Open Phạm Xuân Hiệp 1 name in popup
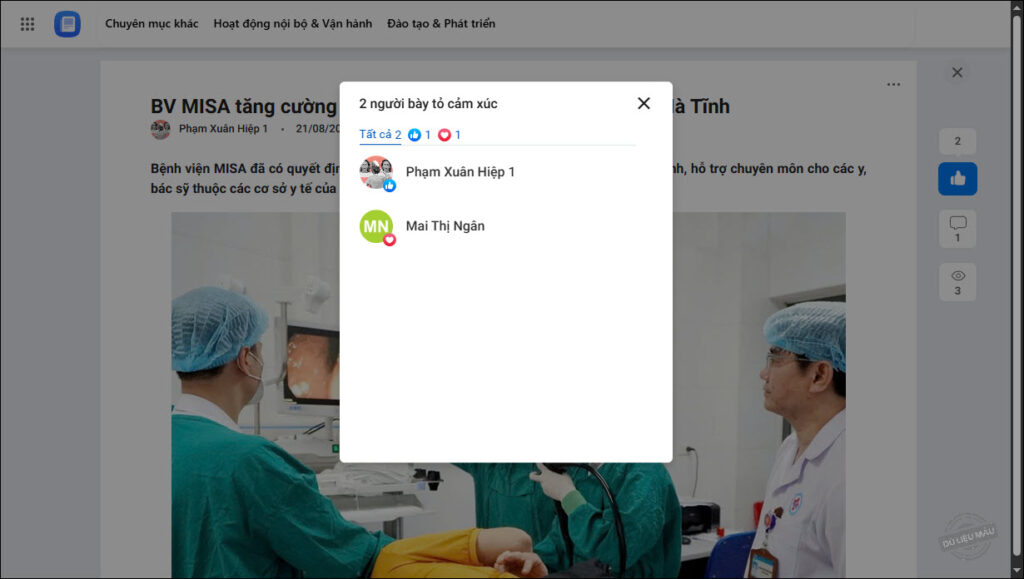Image resolution: width=1024 pixels, height=579 pixels. pos(460,172)
